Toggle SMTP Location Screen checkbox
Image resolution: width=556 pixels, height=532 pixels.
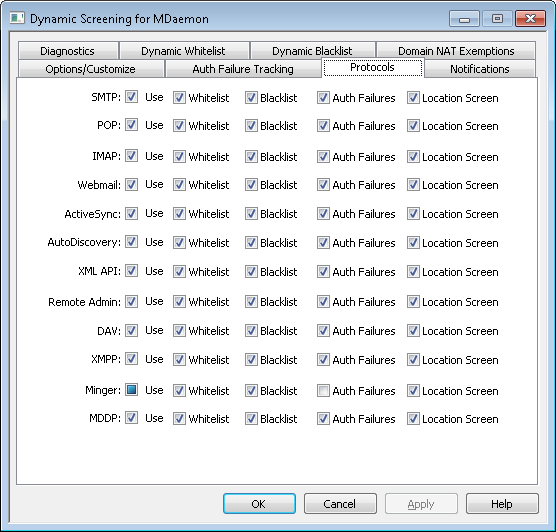point(413,98)
